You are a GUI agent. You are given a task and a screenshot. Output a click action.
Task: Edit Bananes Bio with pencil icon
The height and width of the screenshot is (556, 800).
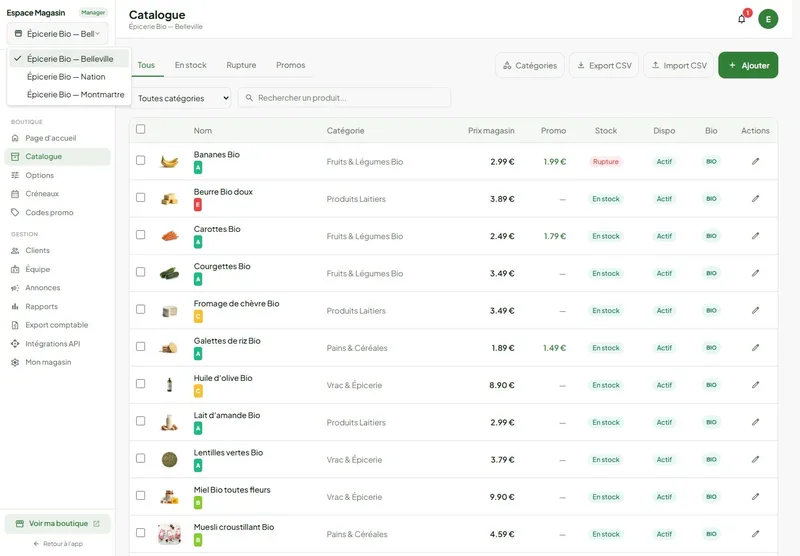point(755,161)
